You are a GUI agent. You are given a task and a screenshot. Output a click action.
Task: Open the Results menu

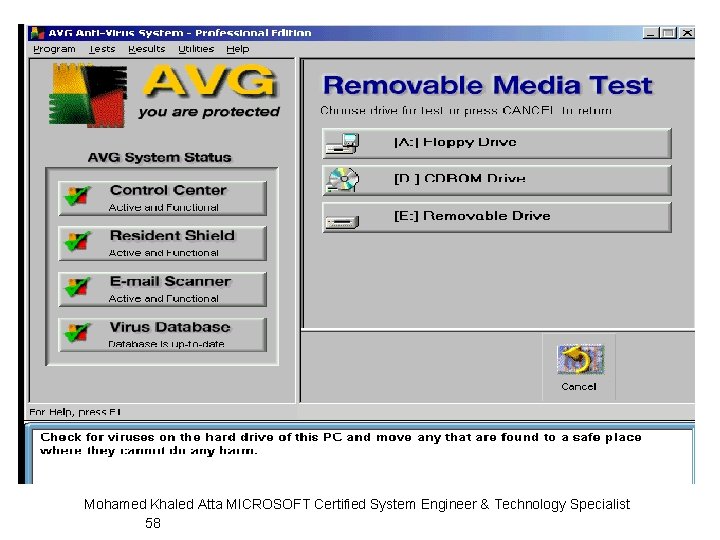(146, 49)
